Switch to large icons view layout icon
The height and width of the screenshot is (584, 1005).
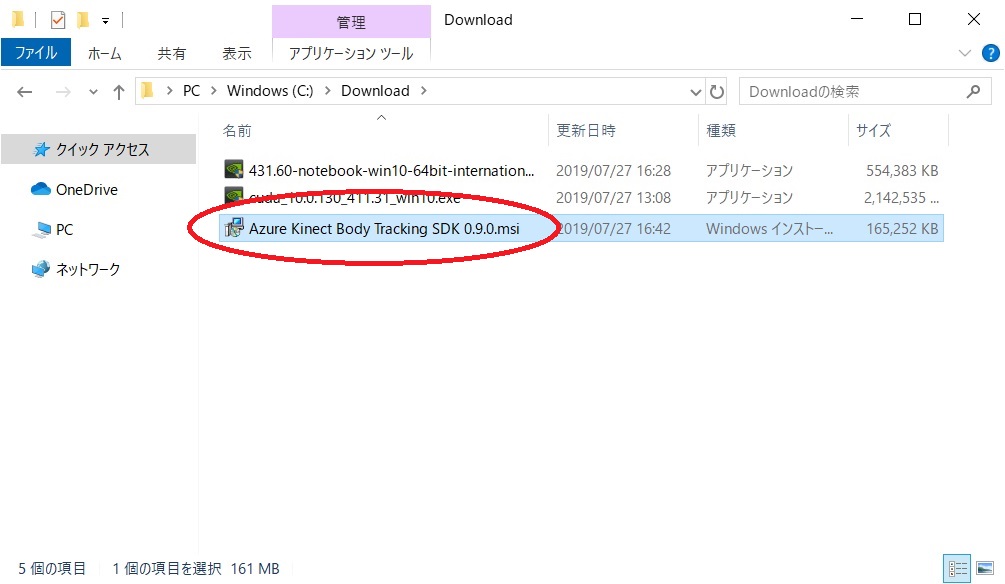pyautogui.click(x=985, y=568)
